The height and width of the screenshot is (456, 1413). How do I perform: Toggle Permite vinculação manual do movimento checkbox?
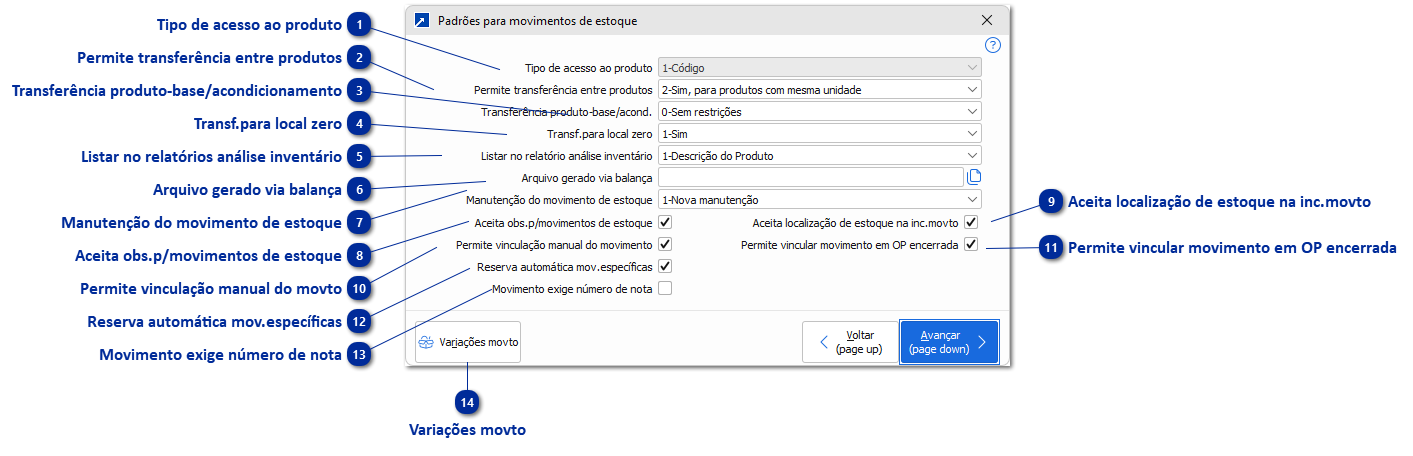point(665,244)
